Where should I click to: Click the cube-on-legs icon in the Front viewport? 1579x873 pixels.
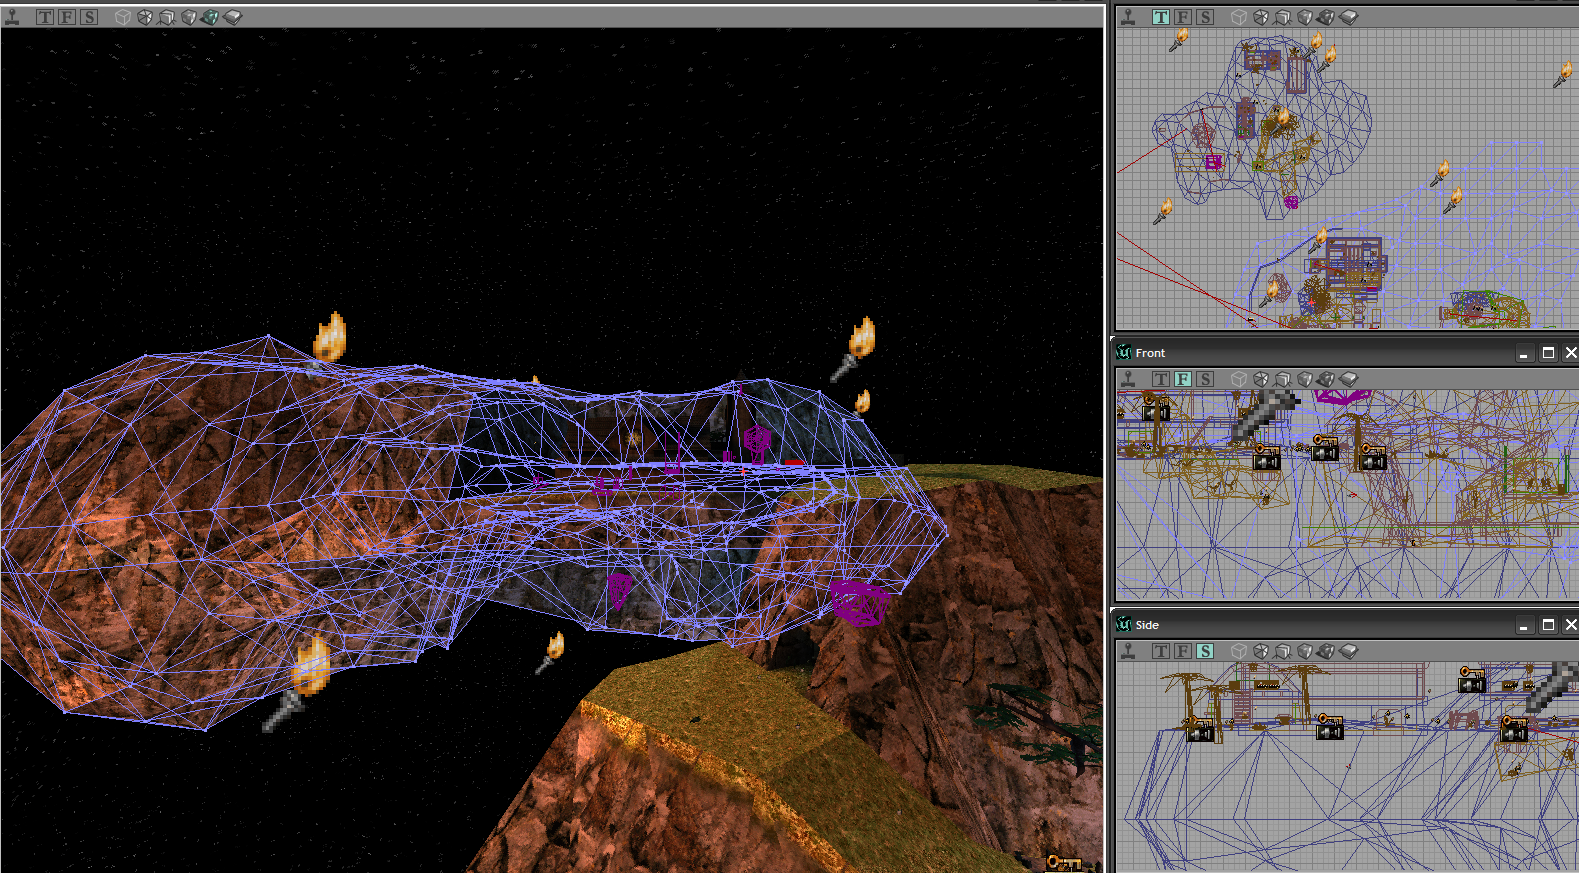point(1283,379)
